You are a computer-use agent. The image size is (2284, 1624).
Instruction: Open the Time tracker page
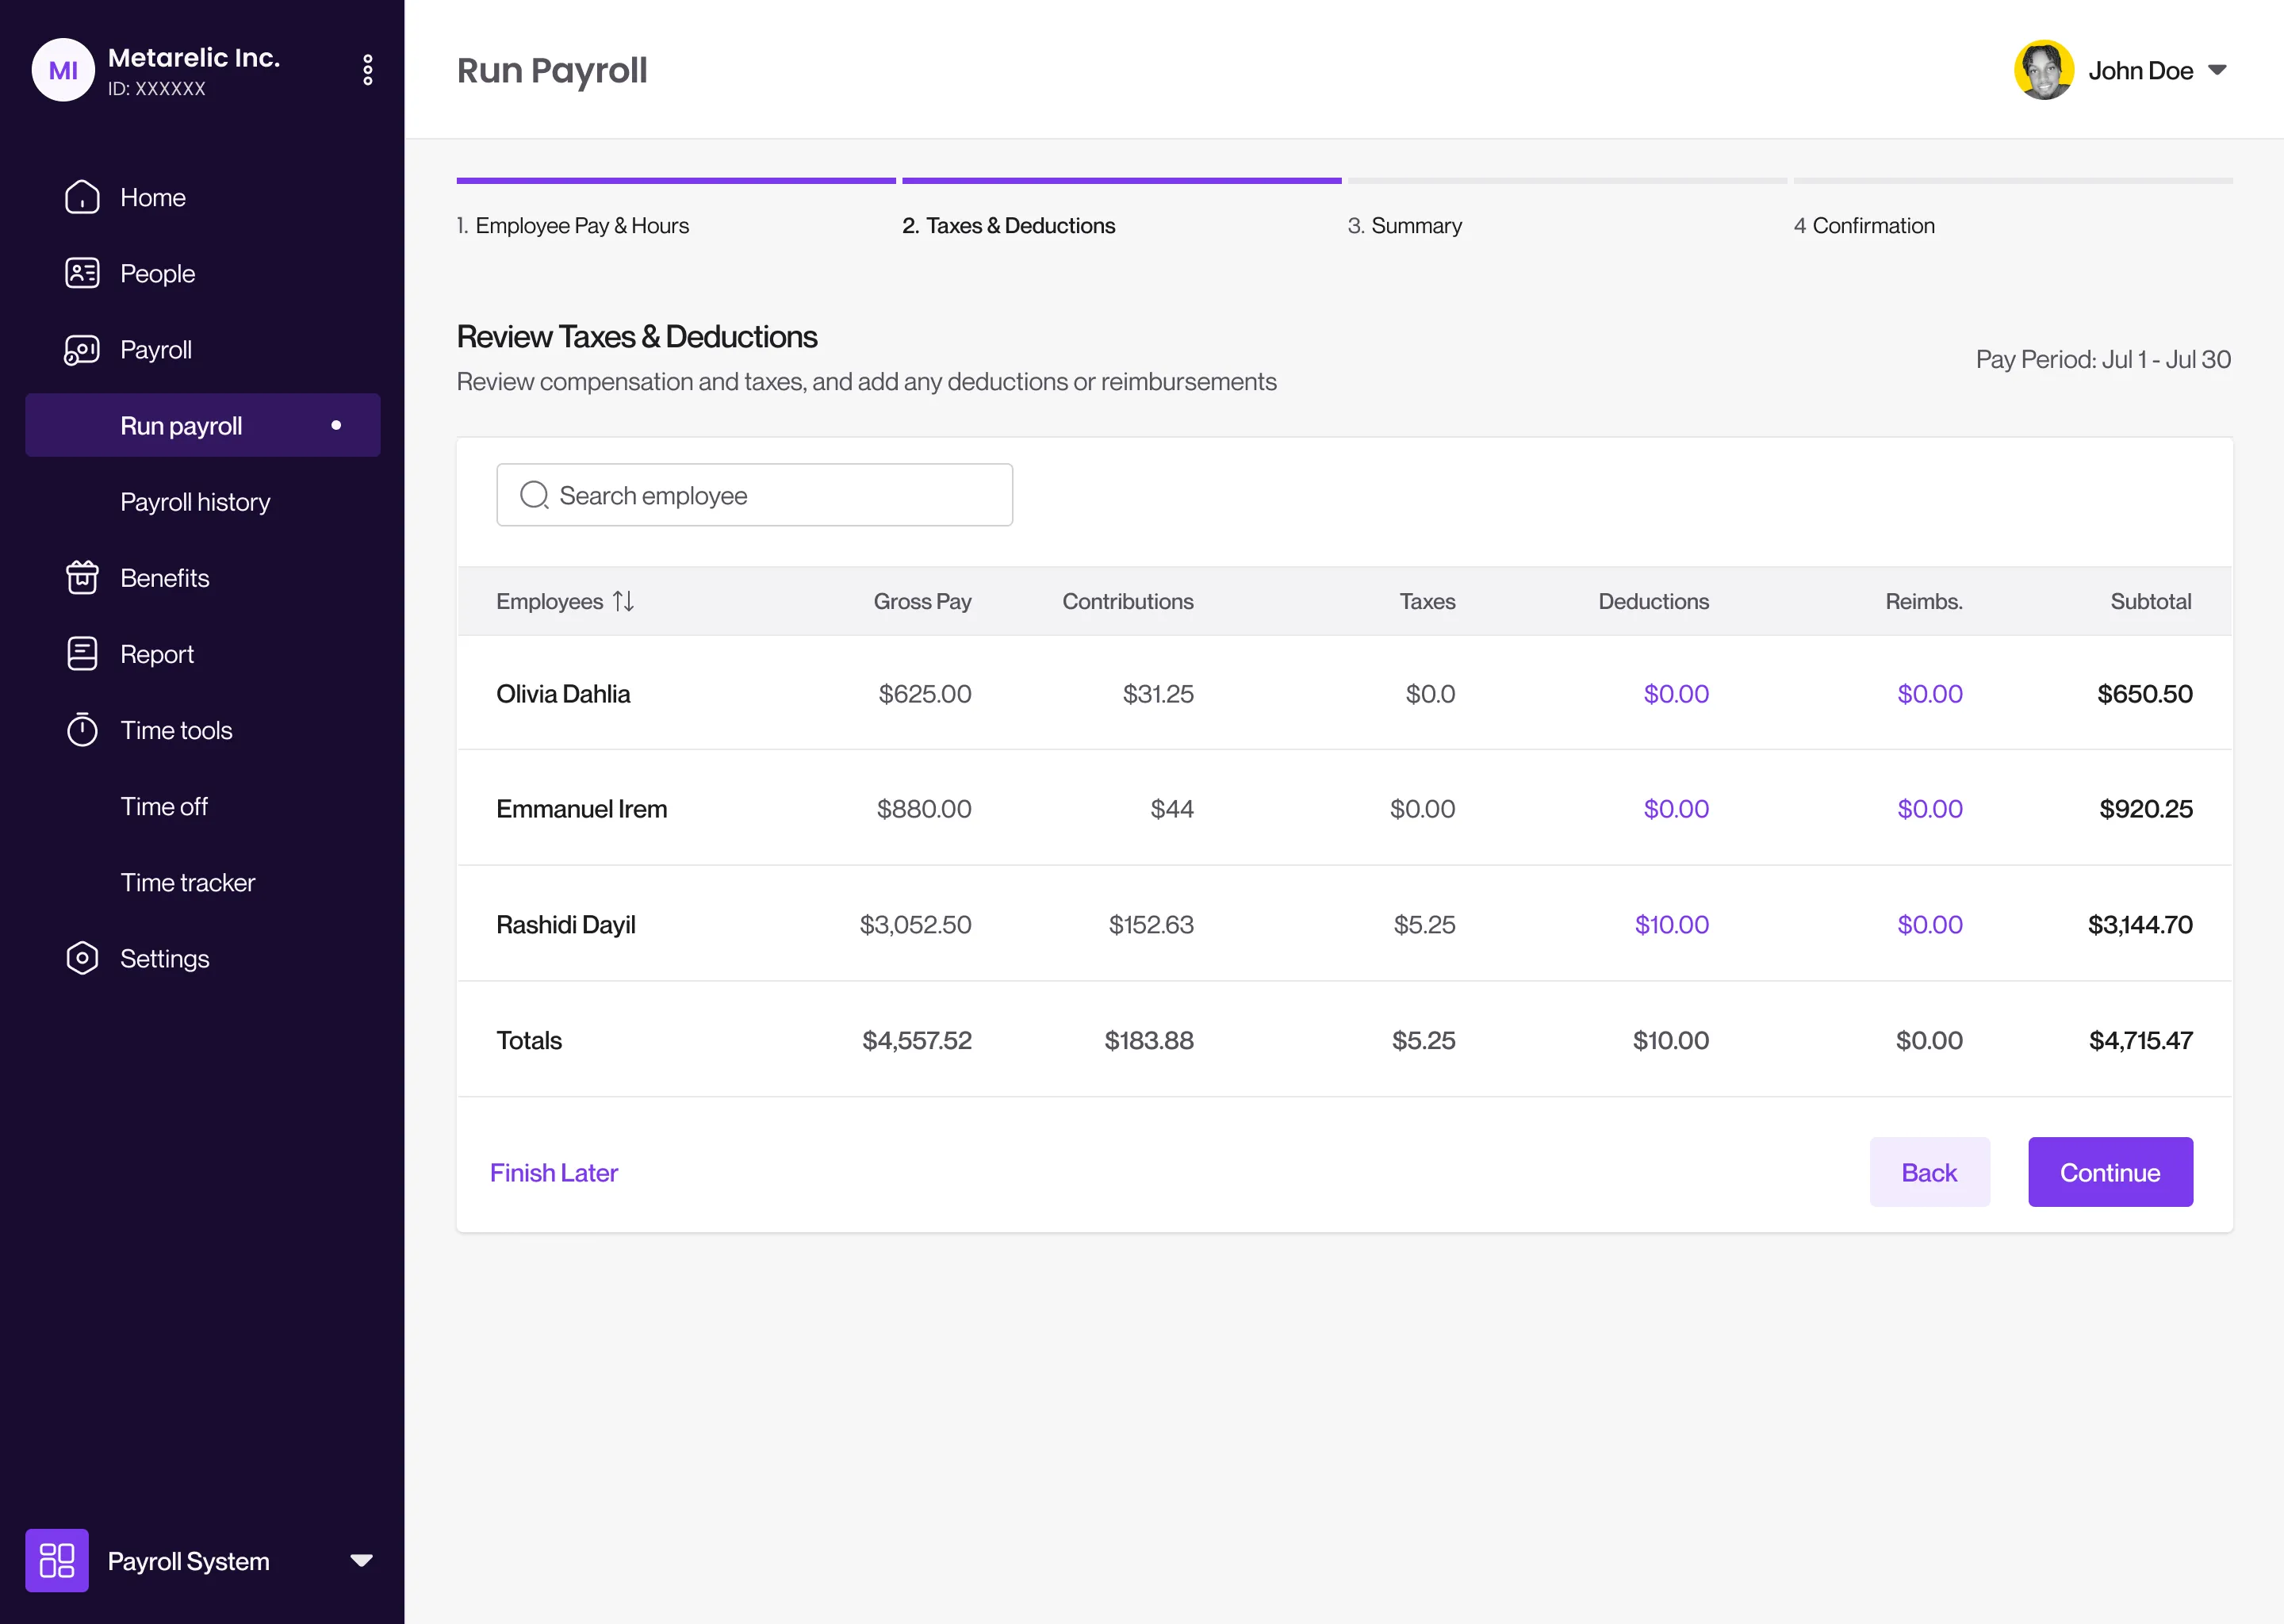188,882
